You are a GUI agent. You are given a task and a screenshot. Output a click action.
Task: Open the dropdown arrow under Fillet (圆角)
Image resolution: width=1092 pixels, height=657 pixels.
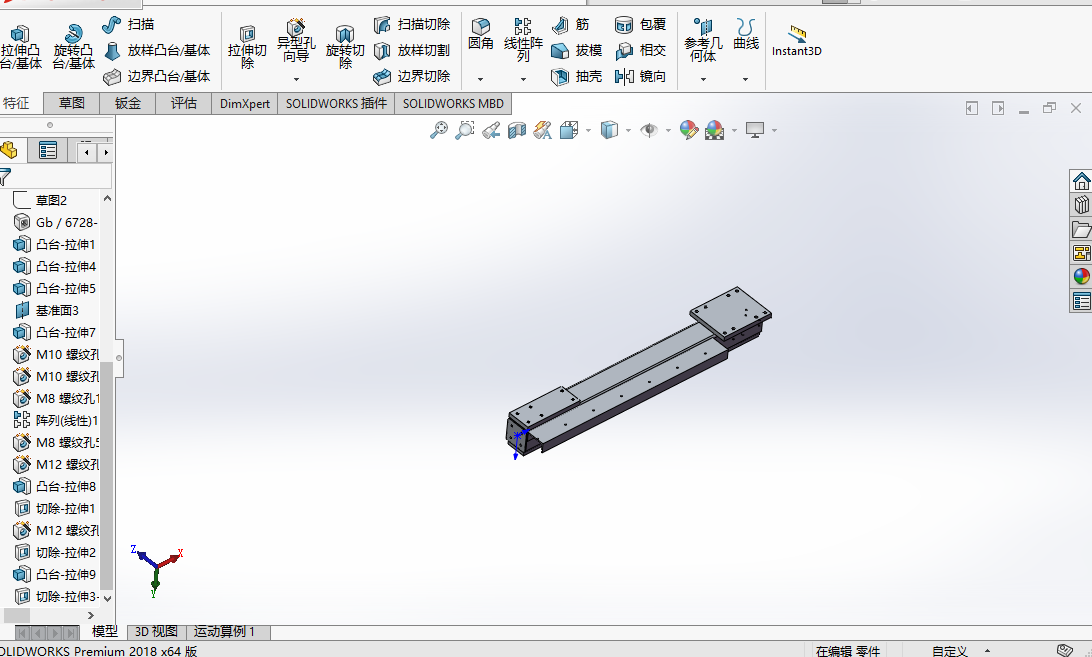tap(481, 79)
